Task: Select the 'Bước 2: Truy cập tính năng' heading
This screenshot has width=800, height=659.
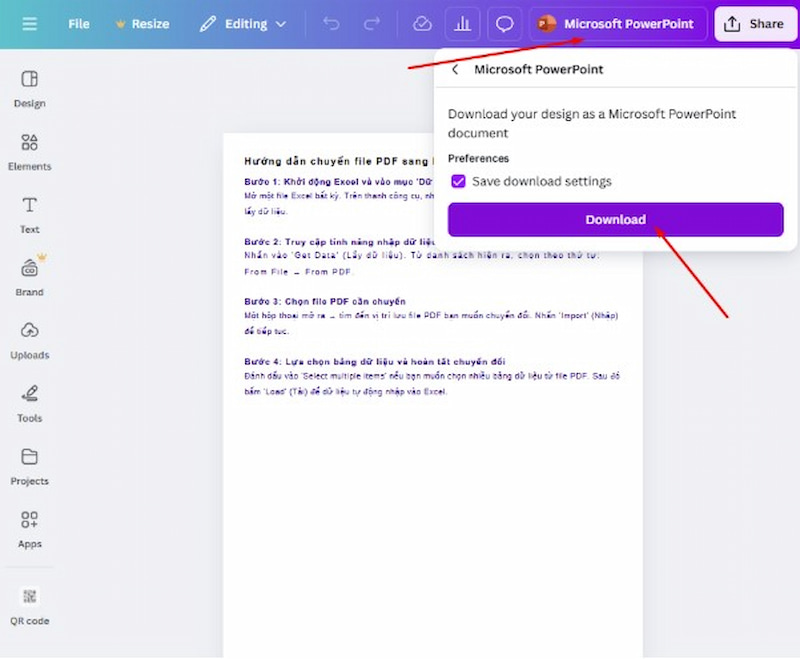Action: [339, 242]
